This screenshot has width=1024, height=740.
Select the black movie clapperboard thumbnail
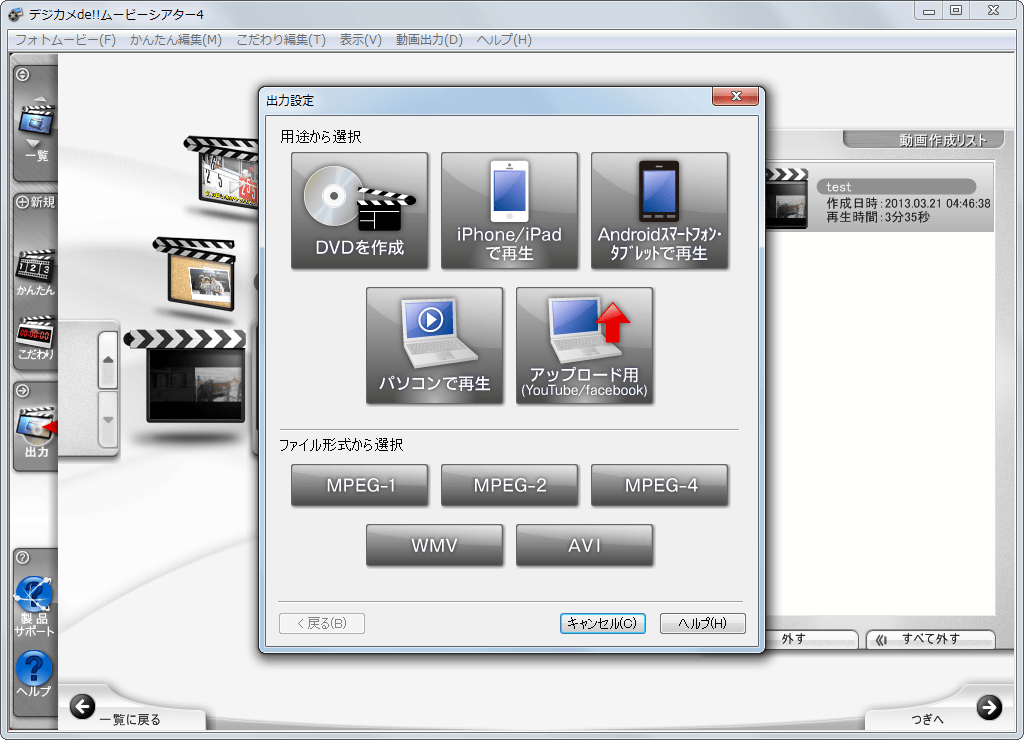click(187, 377)
